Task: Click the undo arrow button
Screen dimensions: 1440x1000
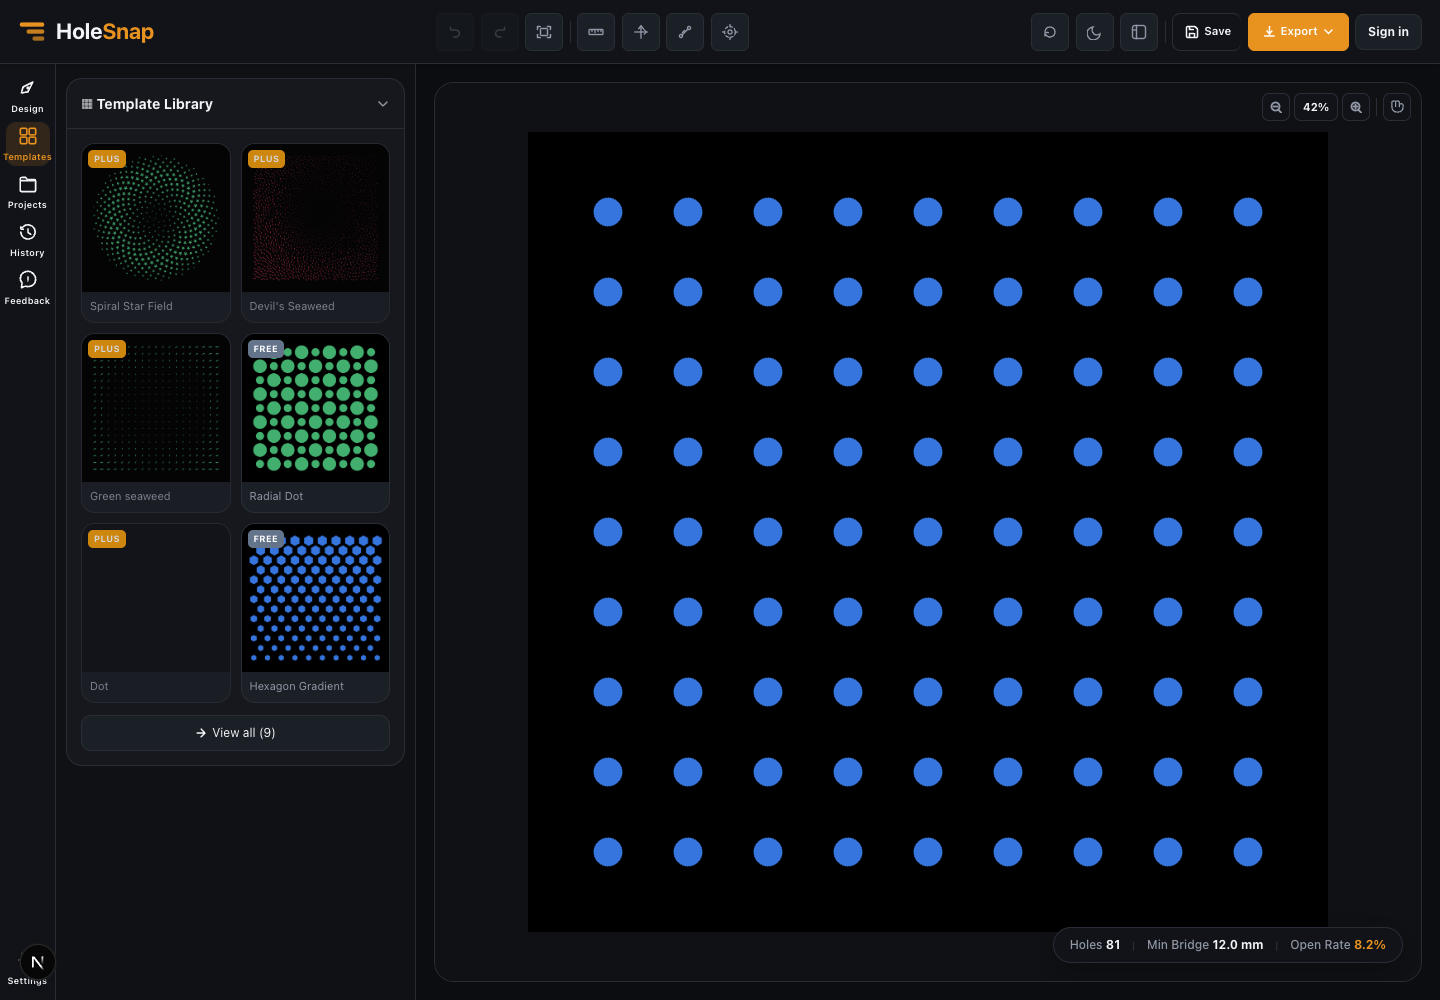Action: (x=455, y=32)
